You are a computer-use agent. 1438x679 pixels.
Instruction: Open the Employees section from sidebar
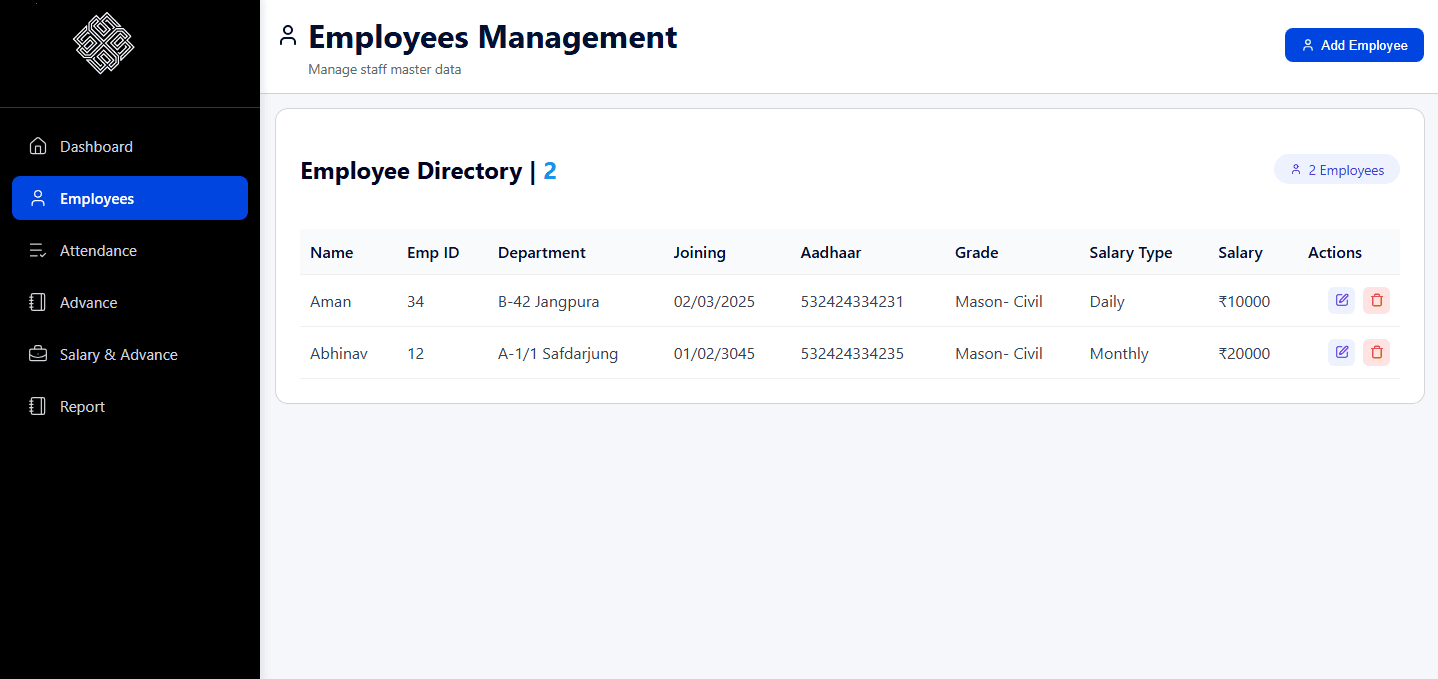[95, 198]
